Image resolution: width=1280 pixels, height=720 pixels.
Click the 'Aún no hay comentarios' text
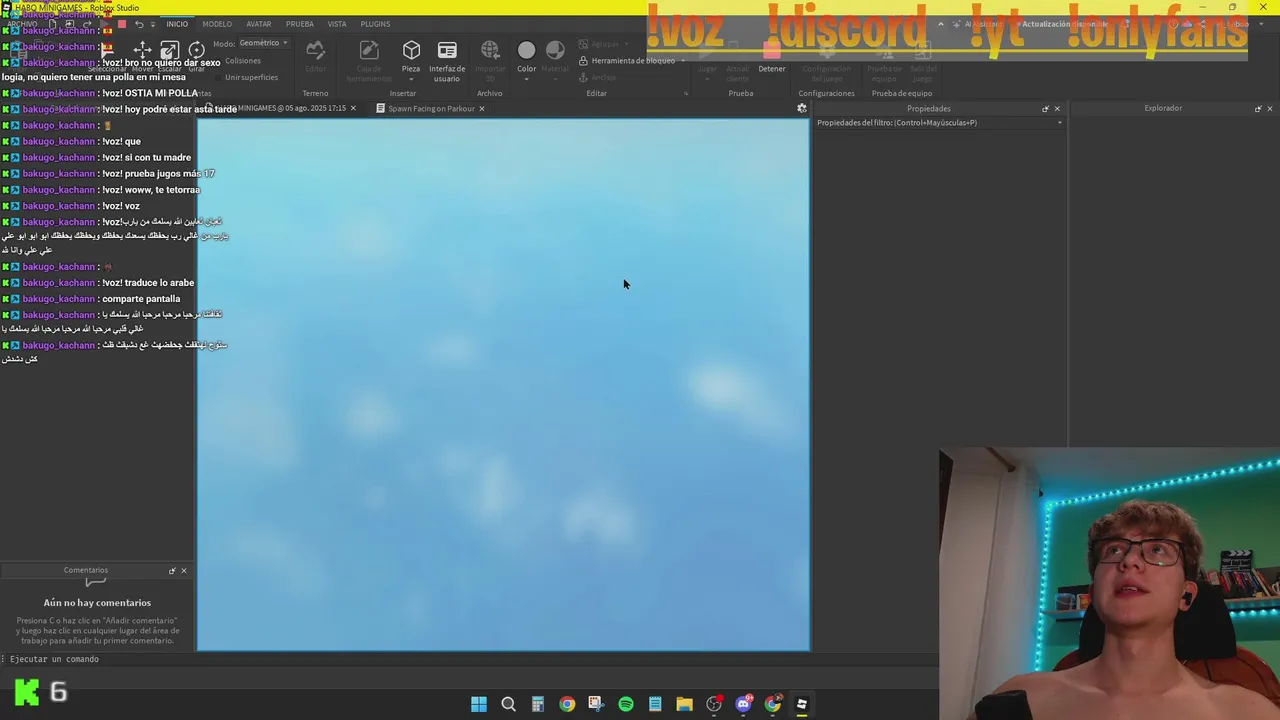point(97,603)
